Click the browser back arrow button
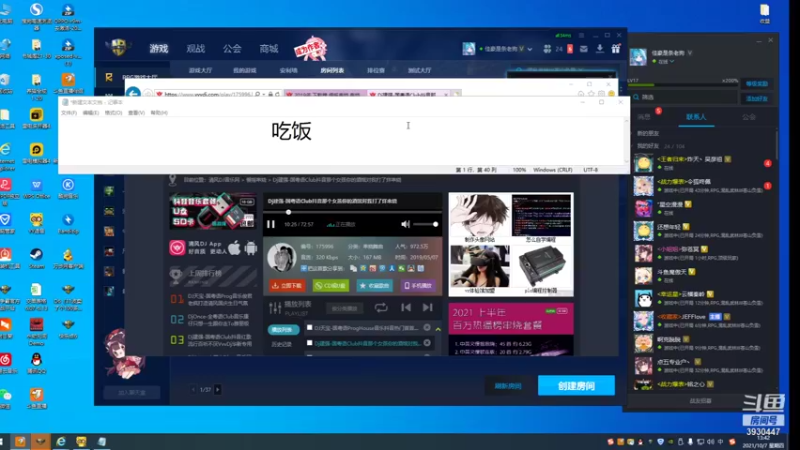 133,93
